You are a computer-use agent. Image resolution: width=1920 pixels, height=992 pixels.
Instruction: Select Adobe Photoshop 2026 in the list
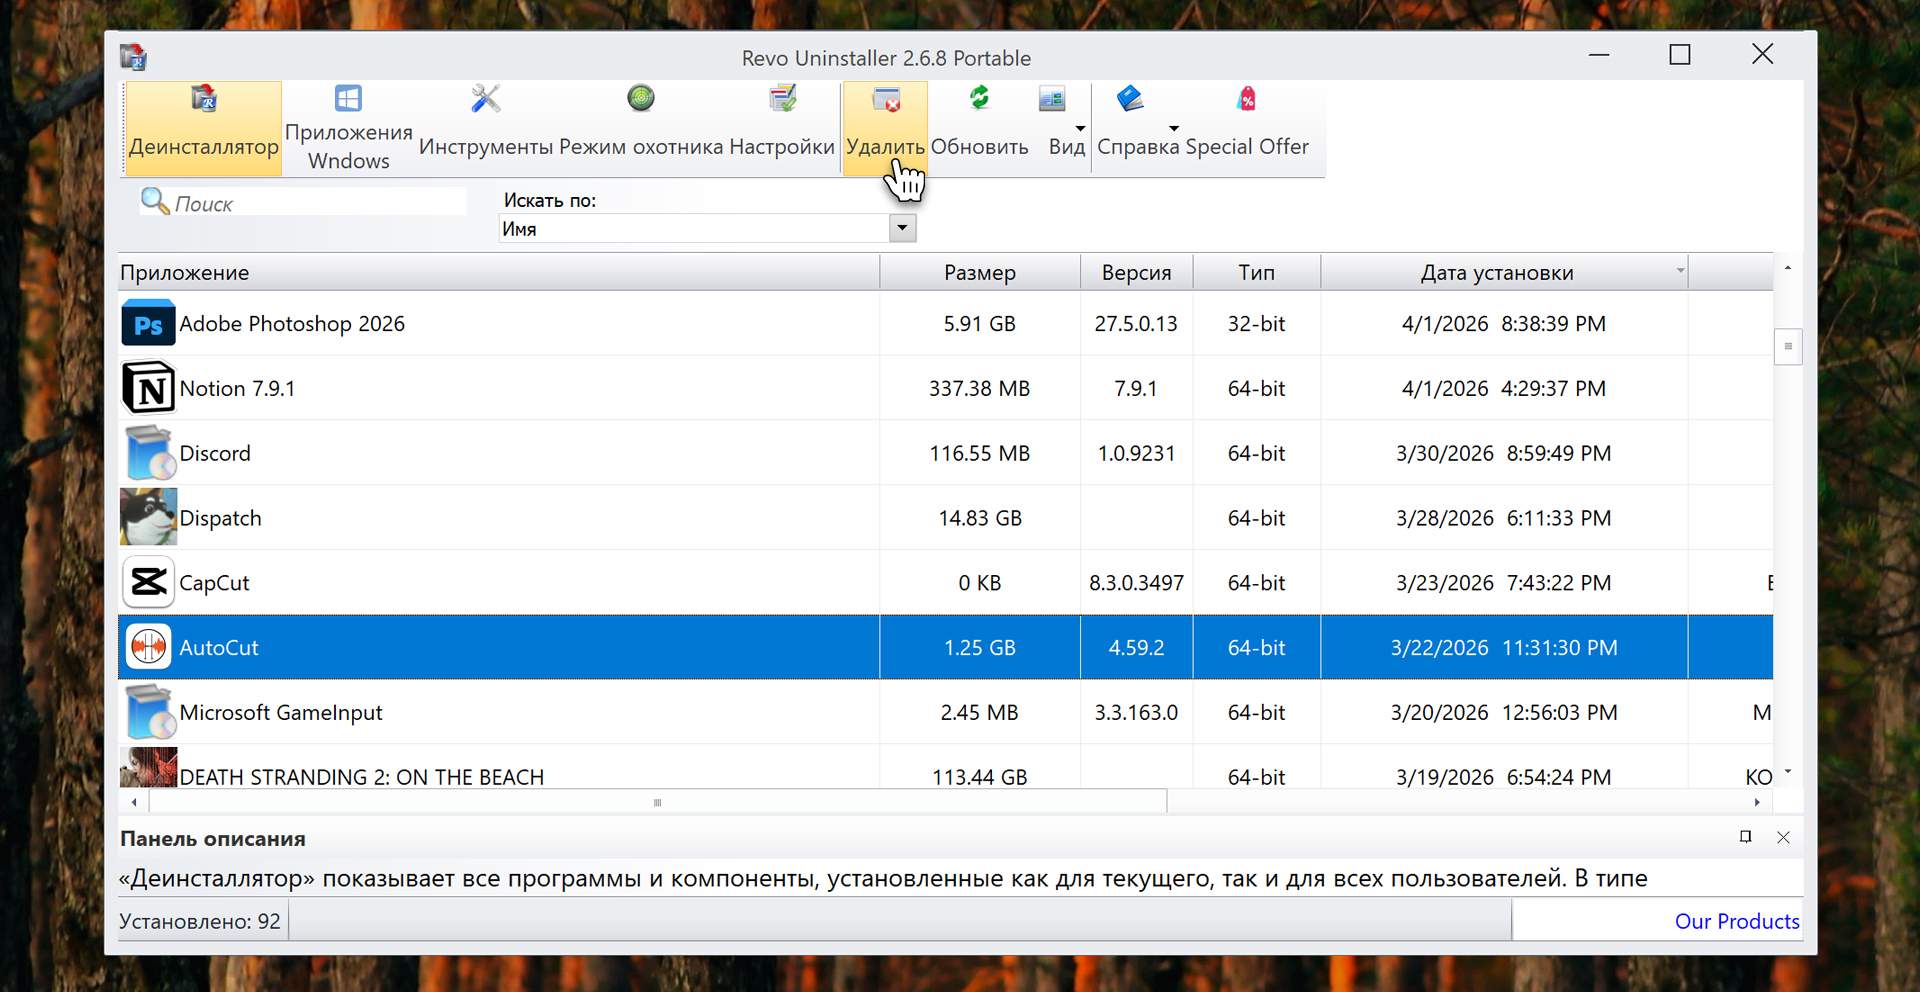[x=292, y=324]
